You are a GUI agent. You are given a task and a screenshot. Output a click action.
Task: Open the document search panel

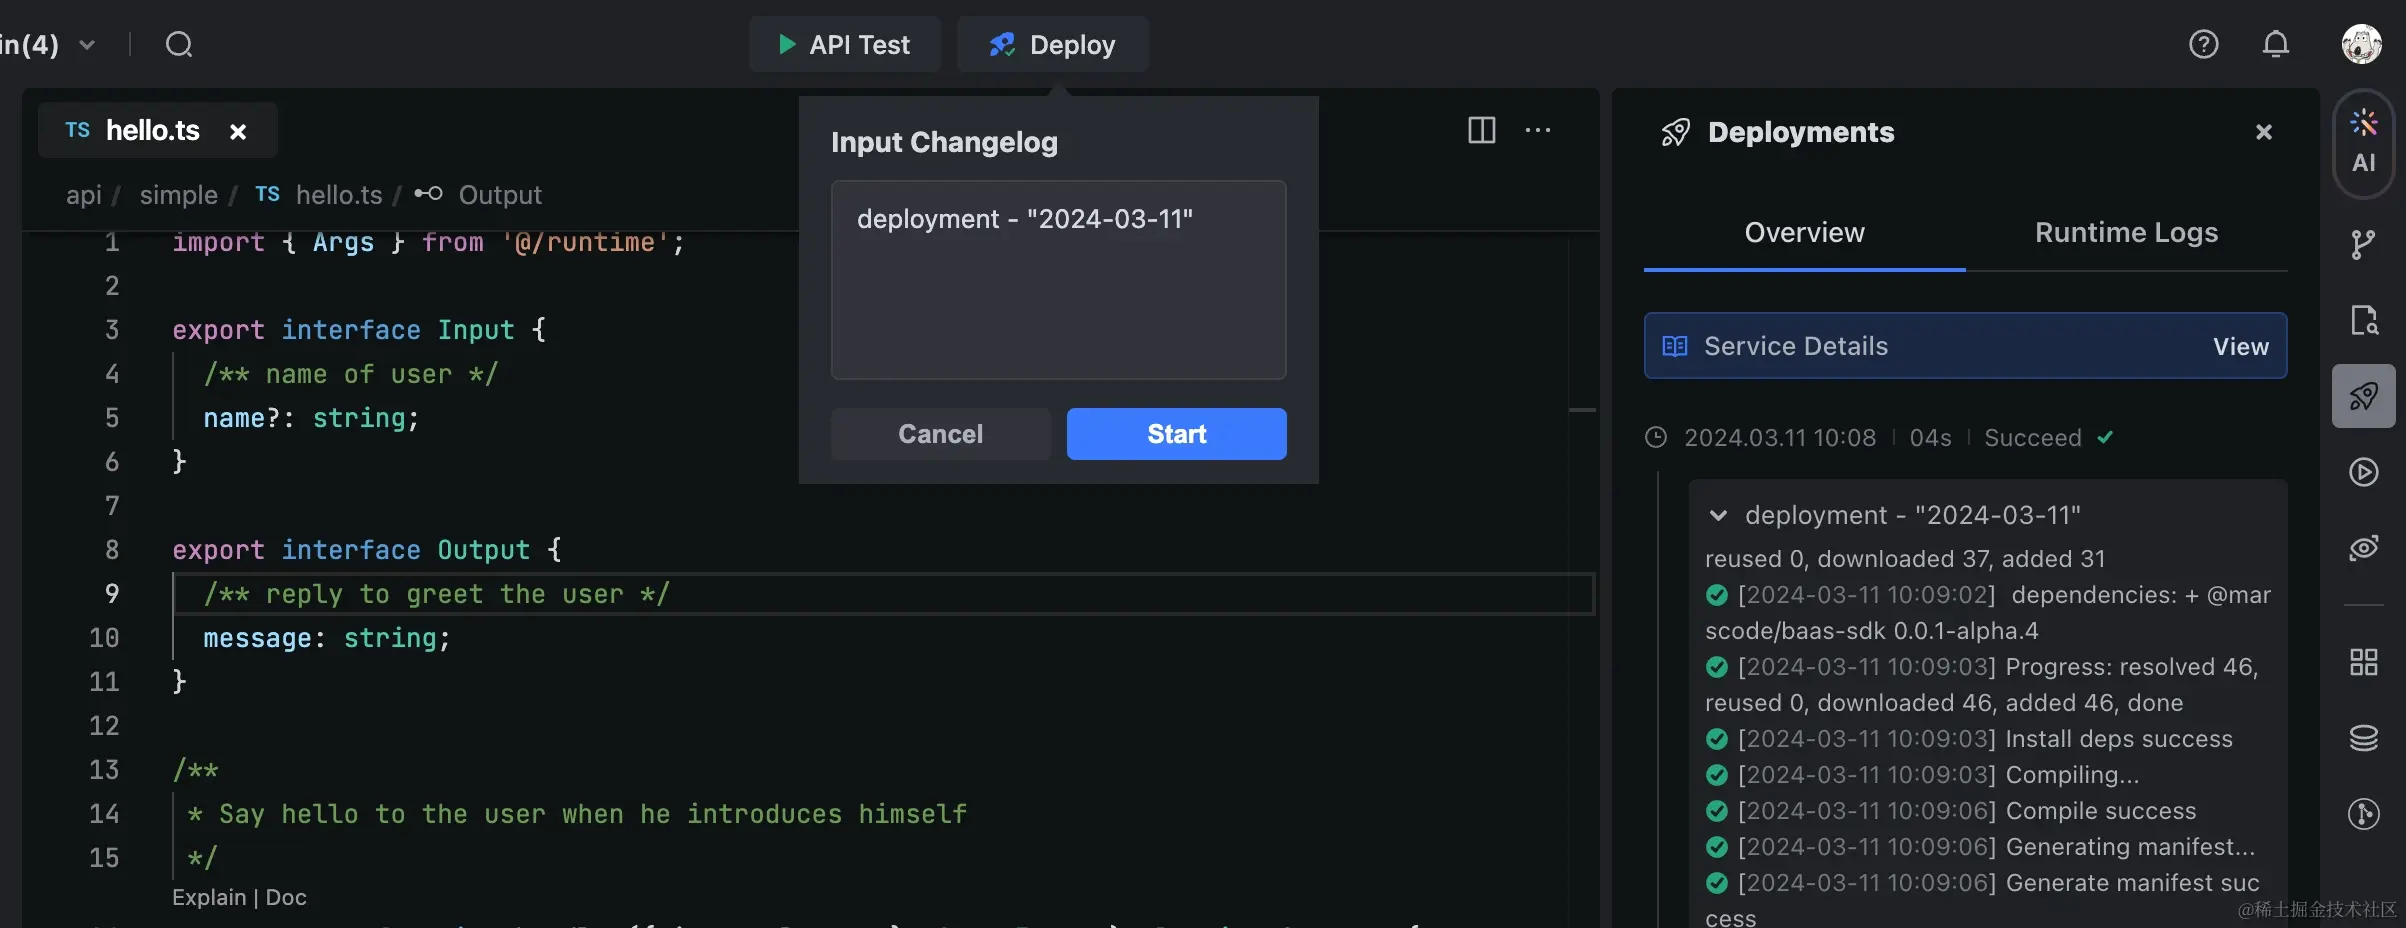coord(2363,319)
